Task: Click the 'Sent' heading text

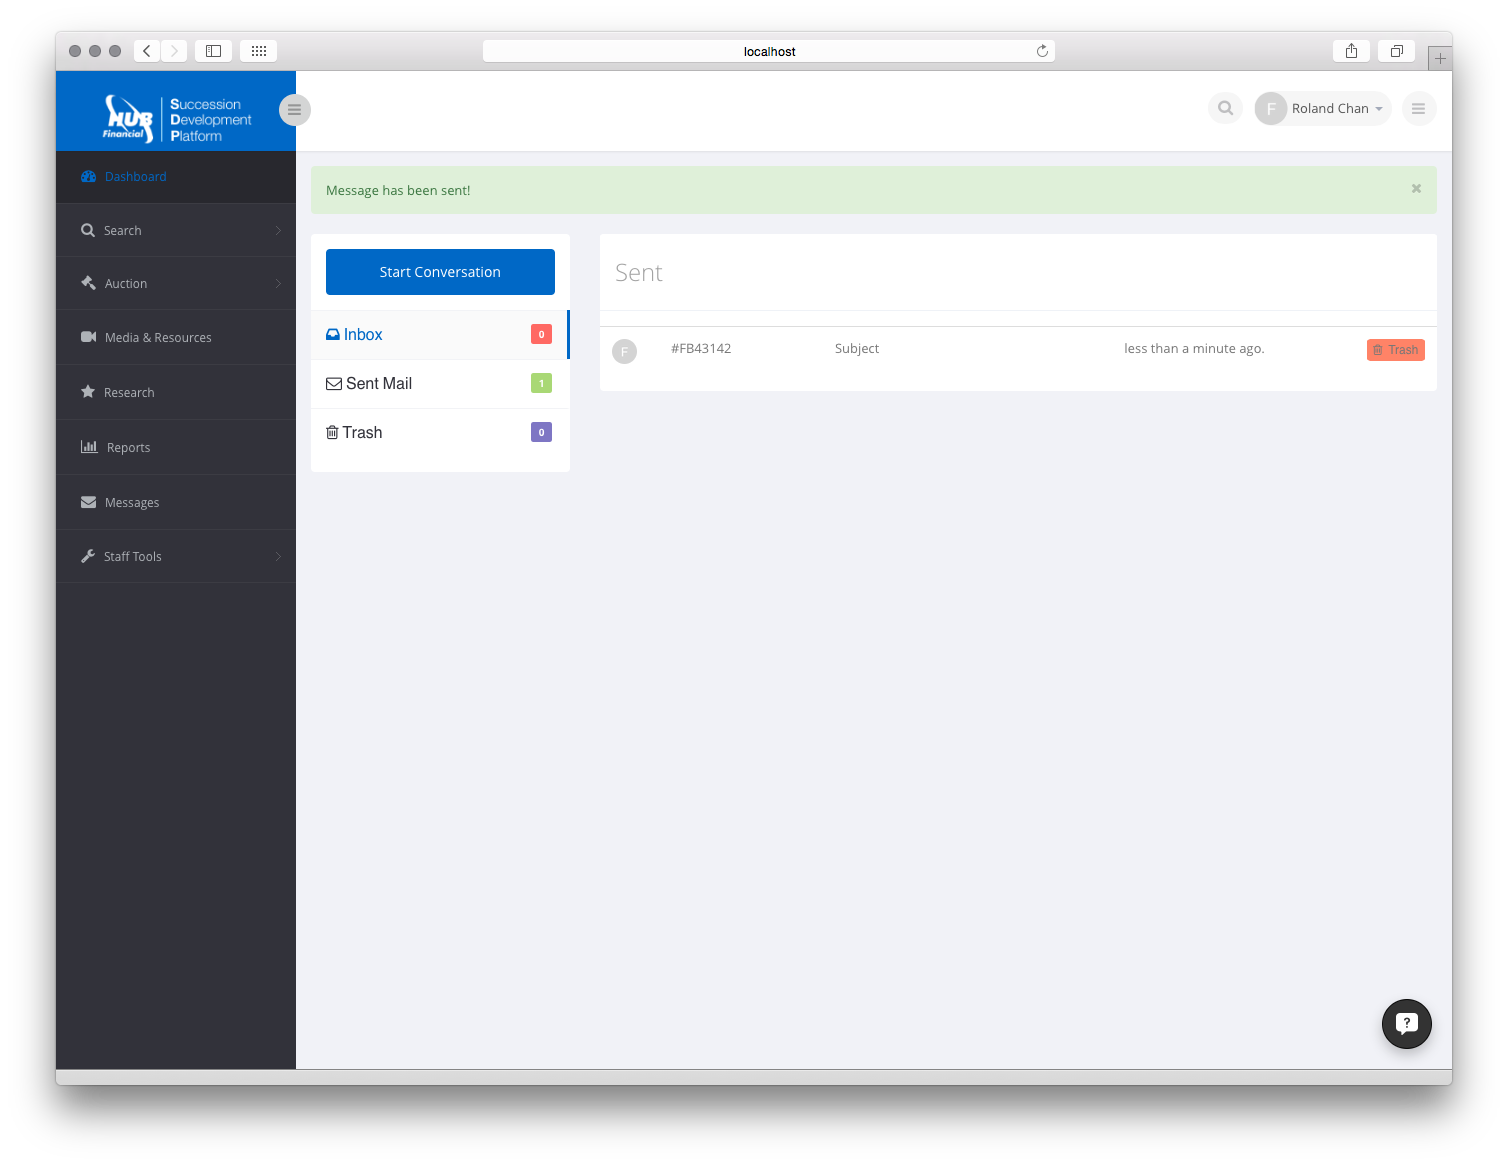Action: tap(639, 273)
